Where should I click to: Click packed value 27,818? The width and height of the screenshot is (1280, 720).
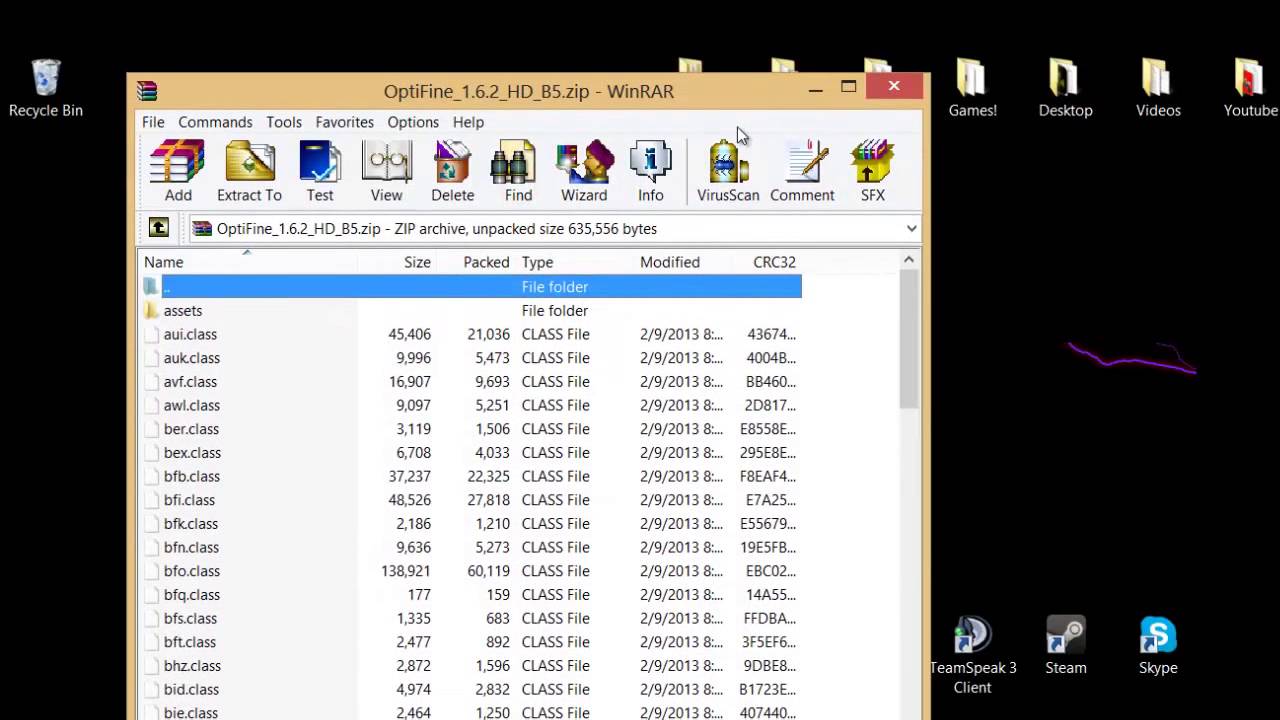488,500
